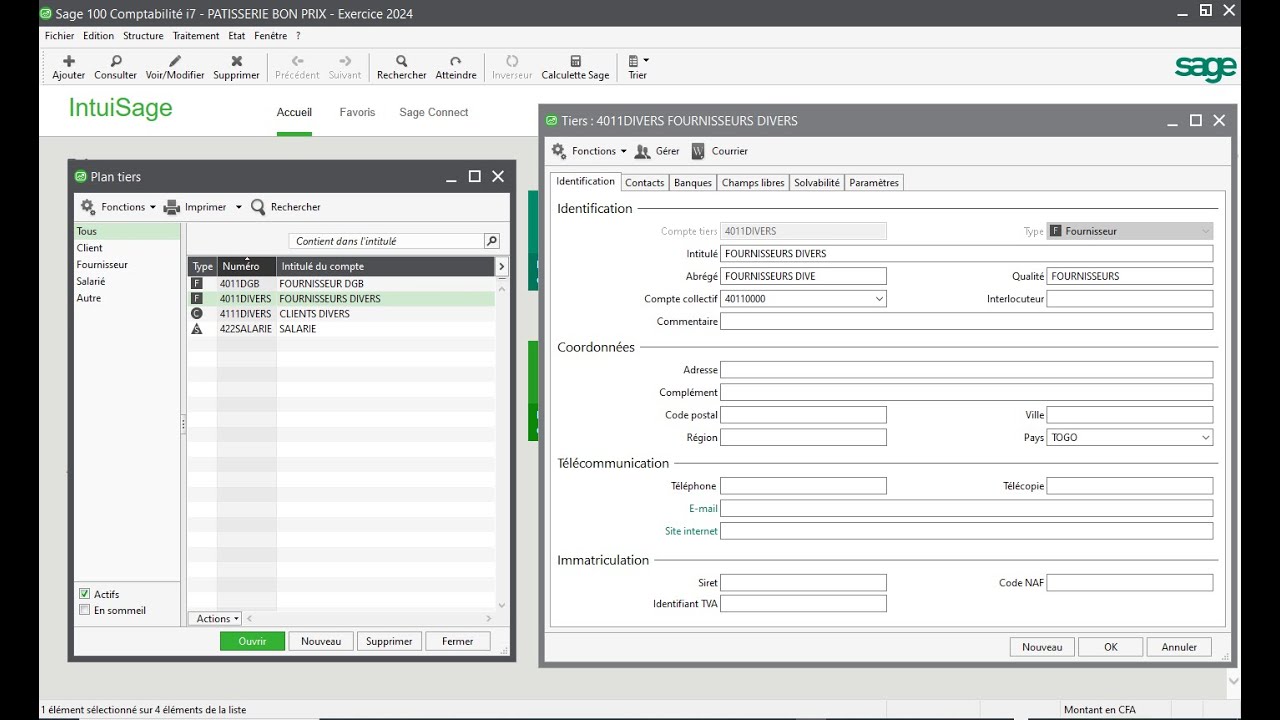Click the Consulter magnifier icon
The width and height of the screenshot is (1280, 720).
116,61
